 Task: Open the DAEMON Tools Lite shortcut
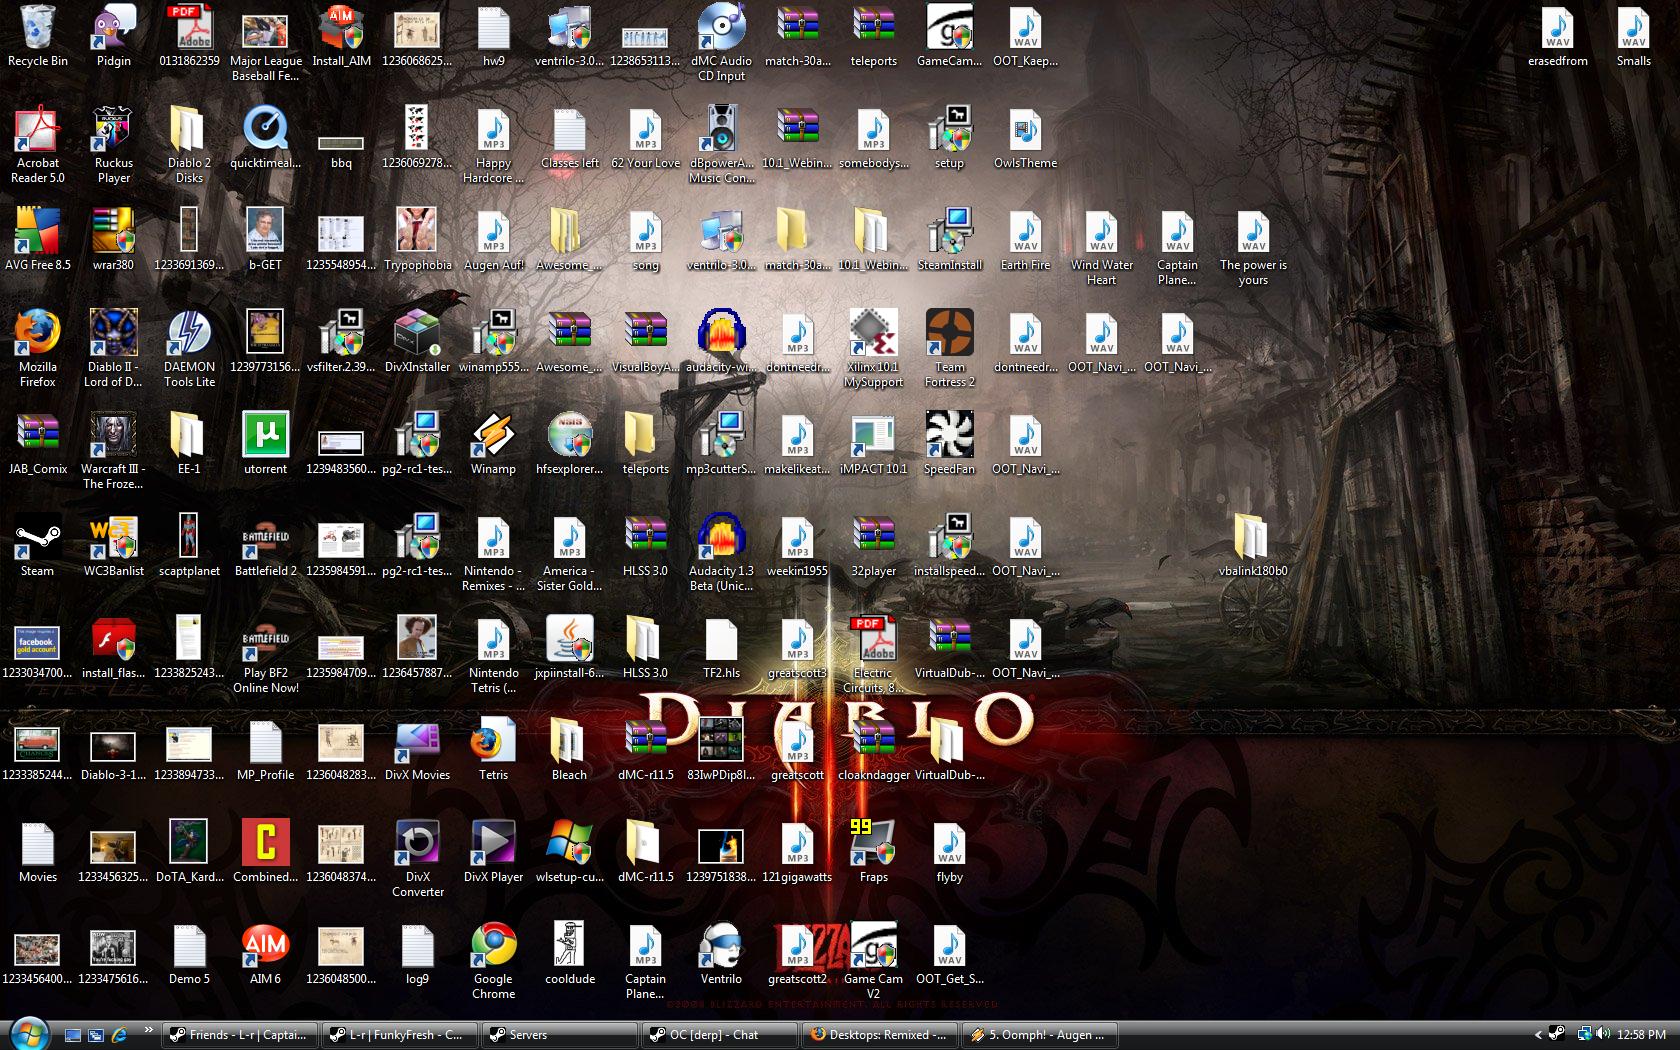pyautogui.click(x=189, y=334)
